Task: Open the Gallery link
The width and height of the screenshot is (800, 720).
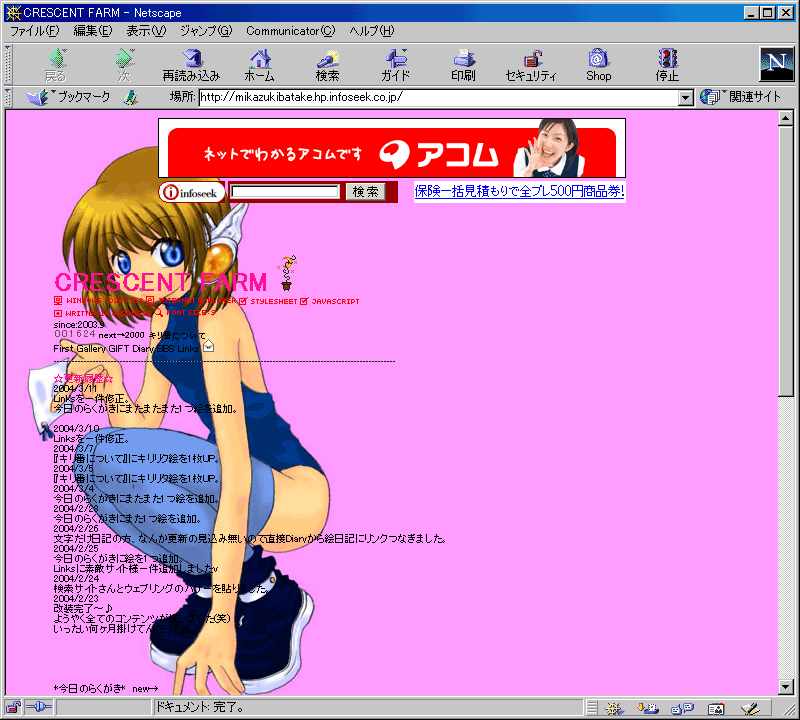Action: pyautogui.click(x=91, y=349)
